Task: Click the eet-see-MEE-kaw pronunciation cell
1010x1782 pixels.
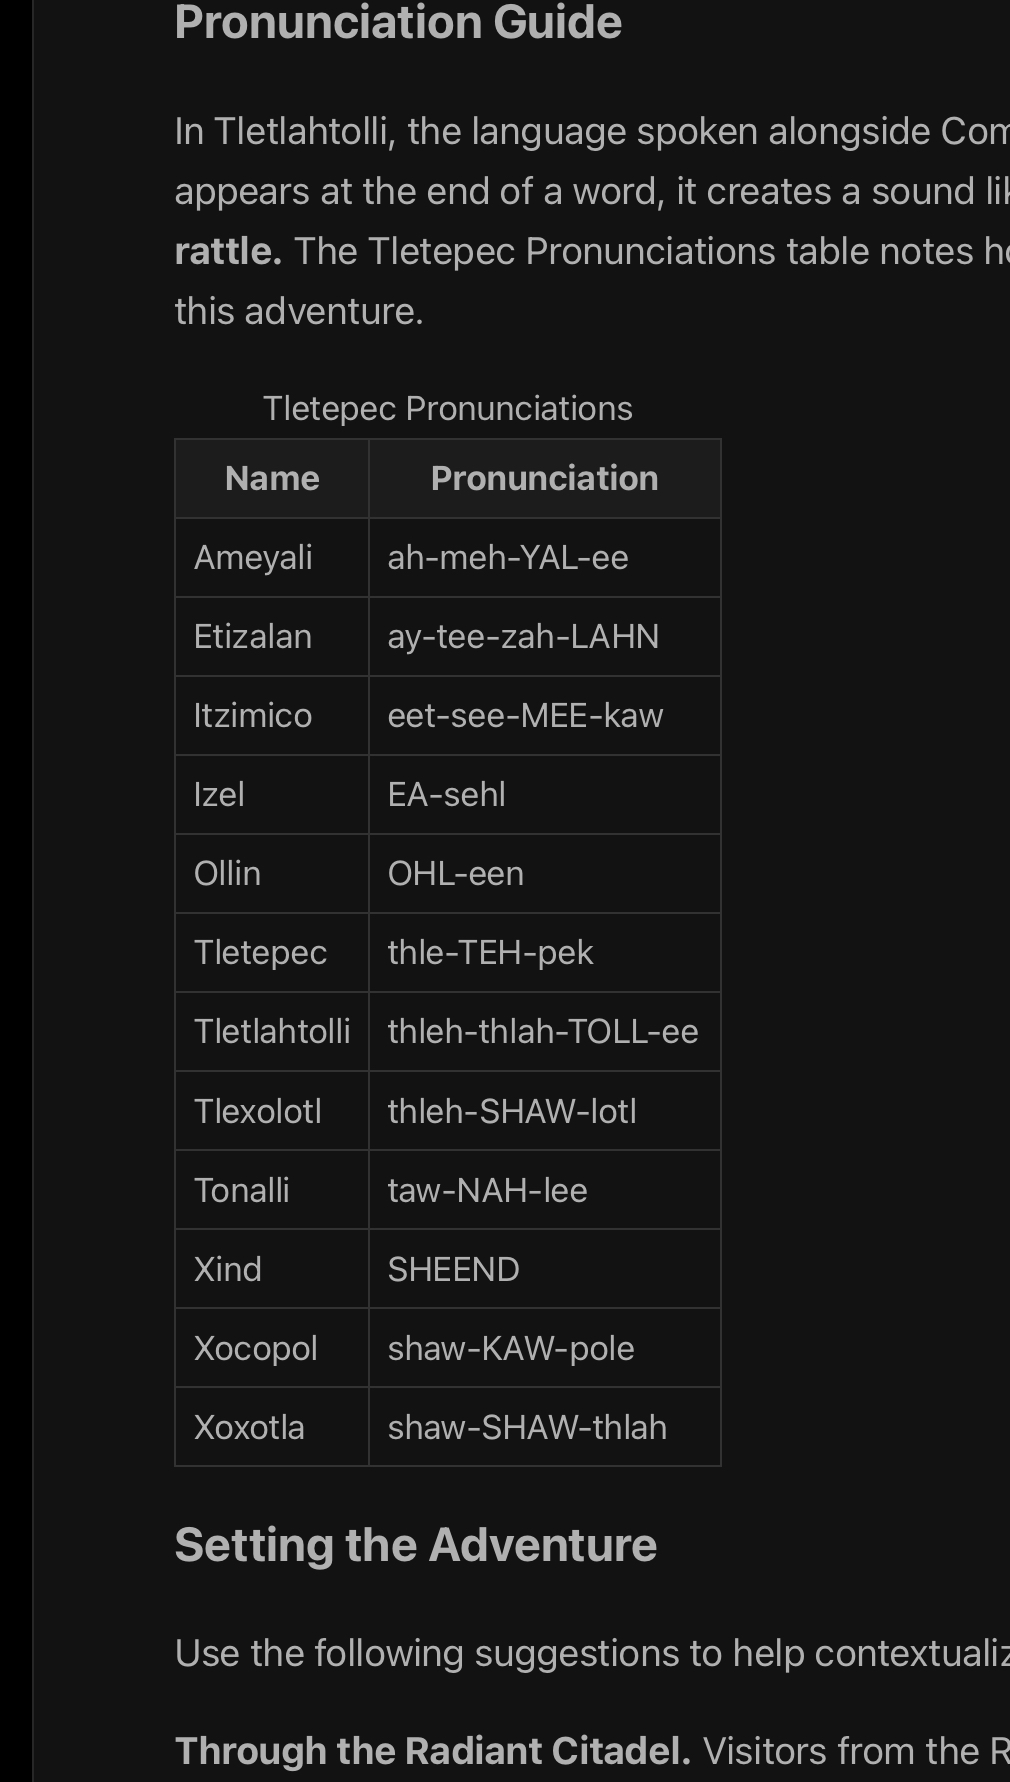Action: tap(525, 715)
